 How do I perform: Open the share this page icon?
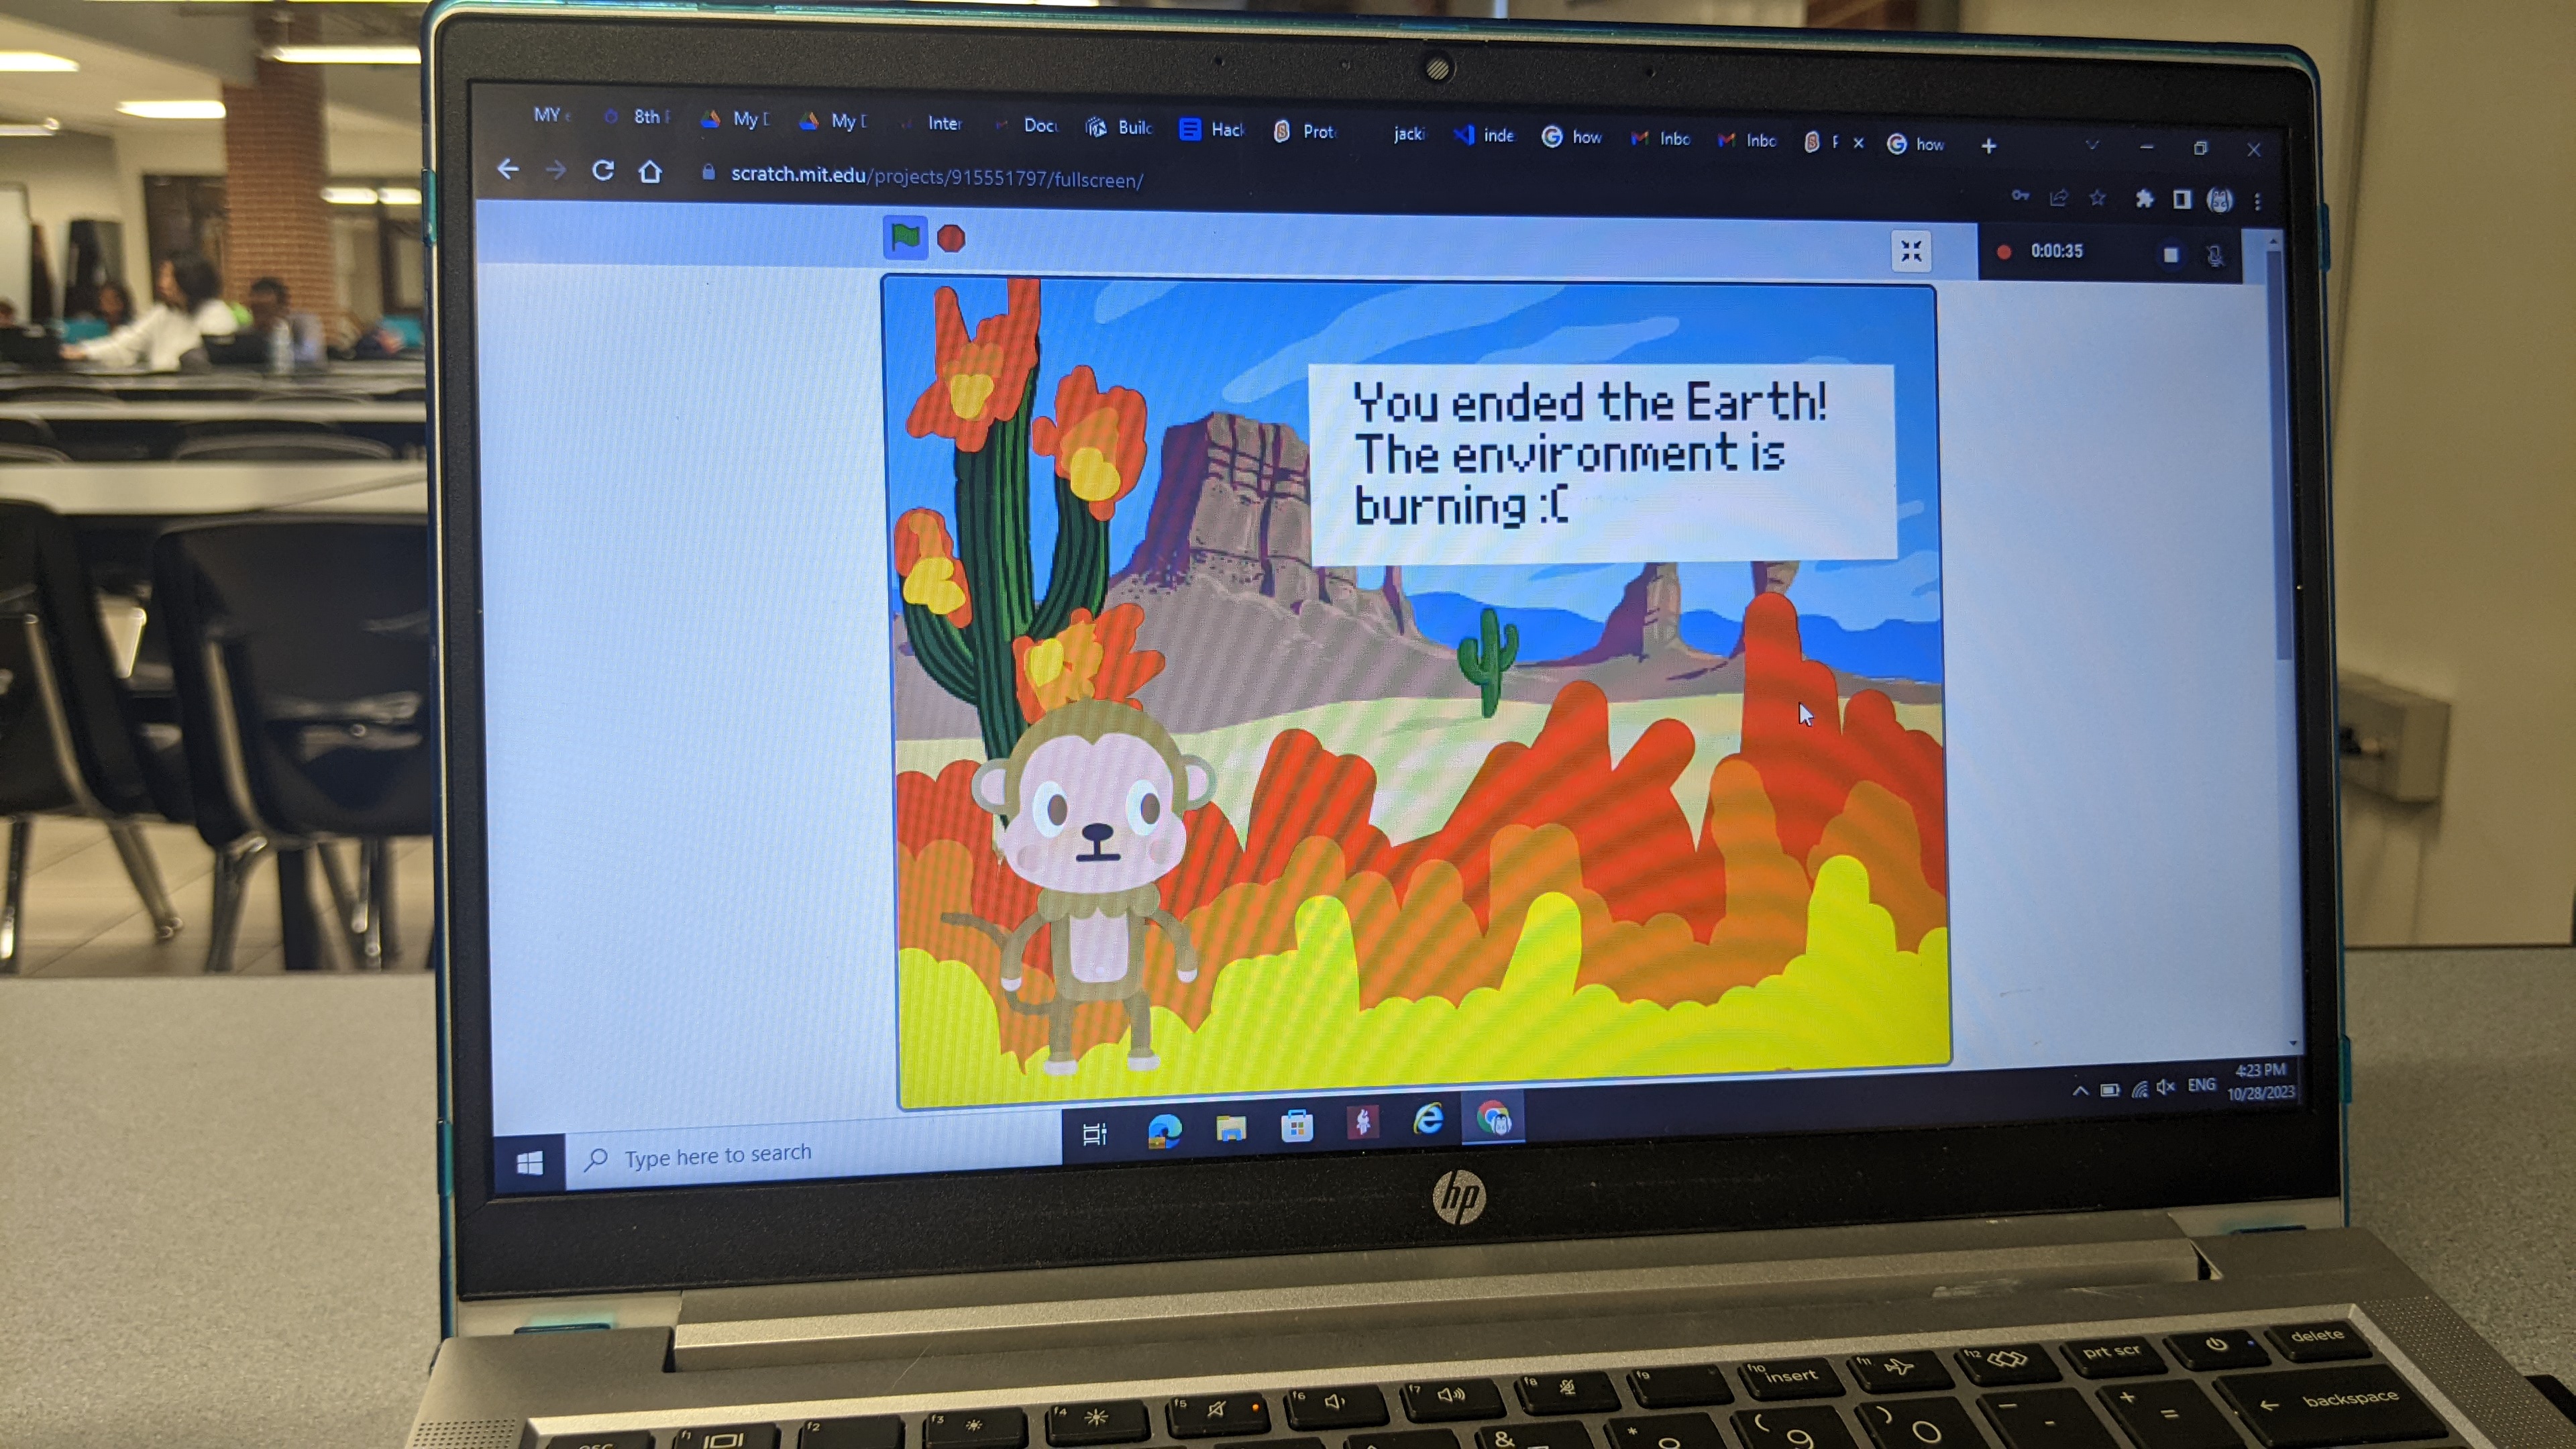pyautogui.click(x=2058, y=198)
